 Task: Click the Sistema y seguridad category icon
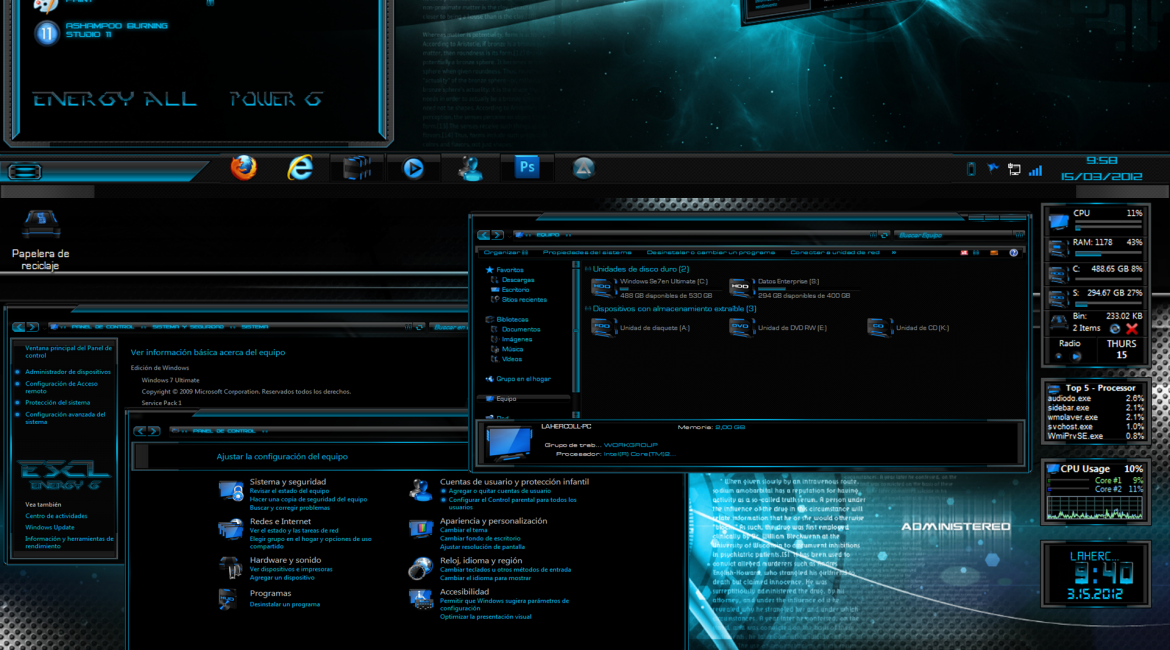click(231, 490)
